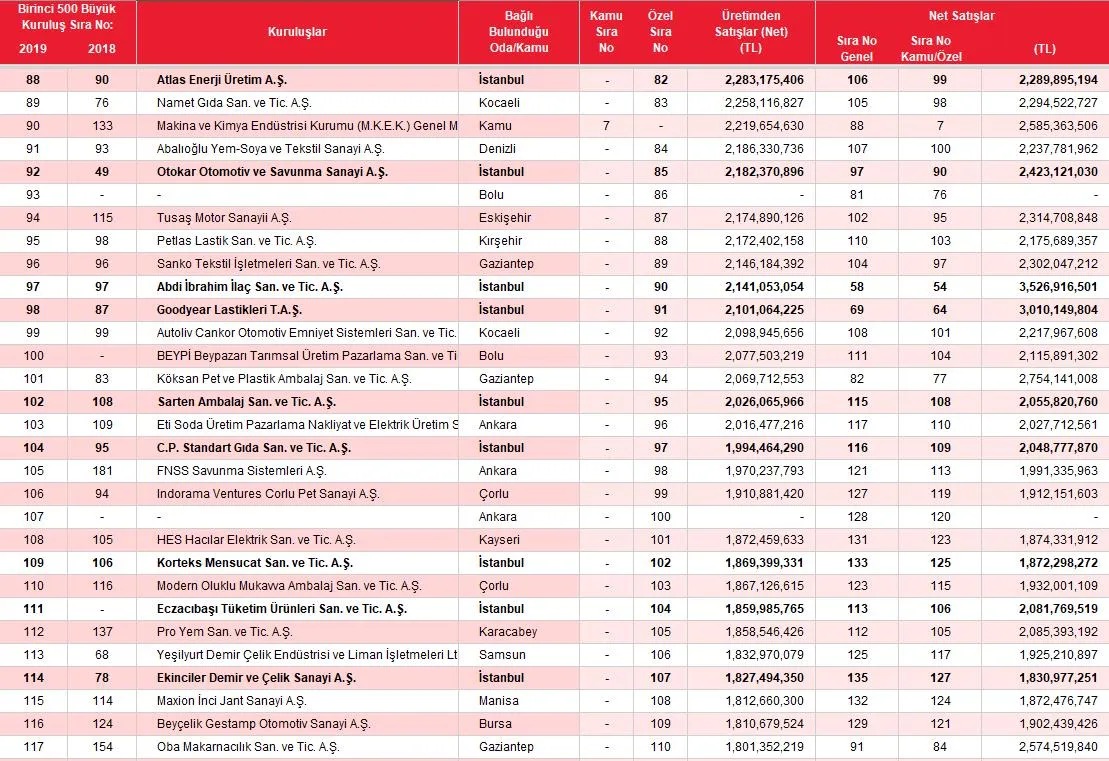
Task: Select Sanko Tekstil İşletmeleri cell
Action: pyautogui.click(x=269, y=264)
